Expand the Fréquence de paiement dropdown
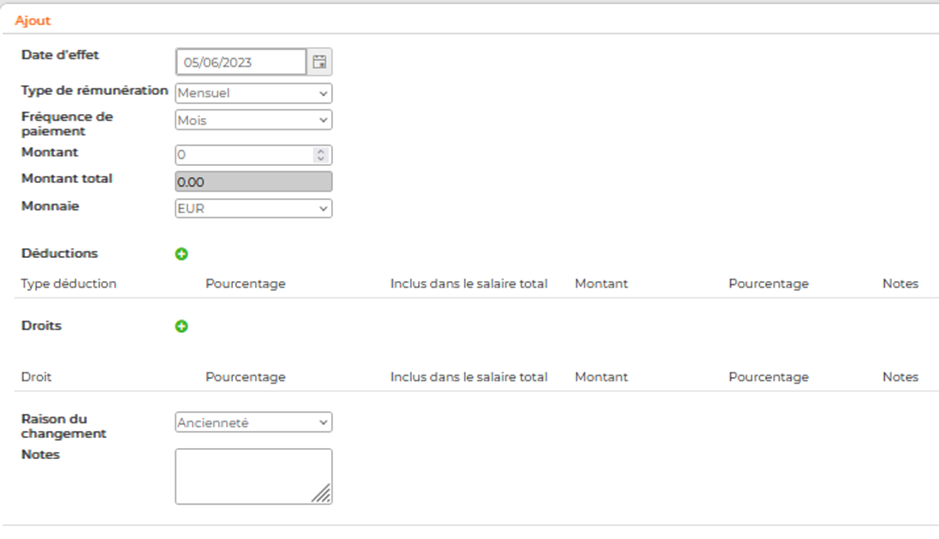 [x=253, y=120]
